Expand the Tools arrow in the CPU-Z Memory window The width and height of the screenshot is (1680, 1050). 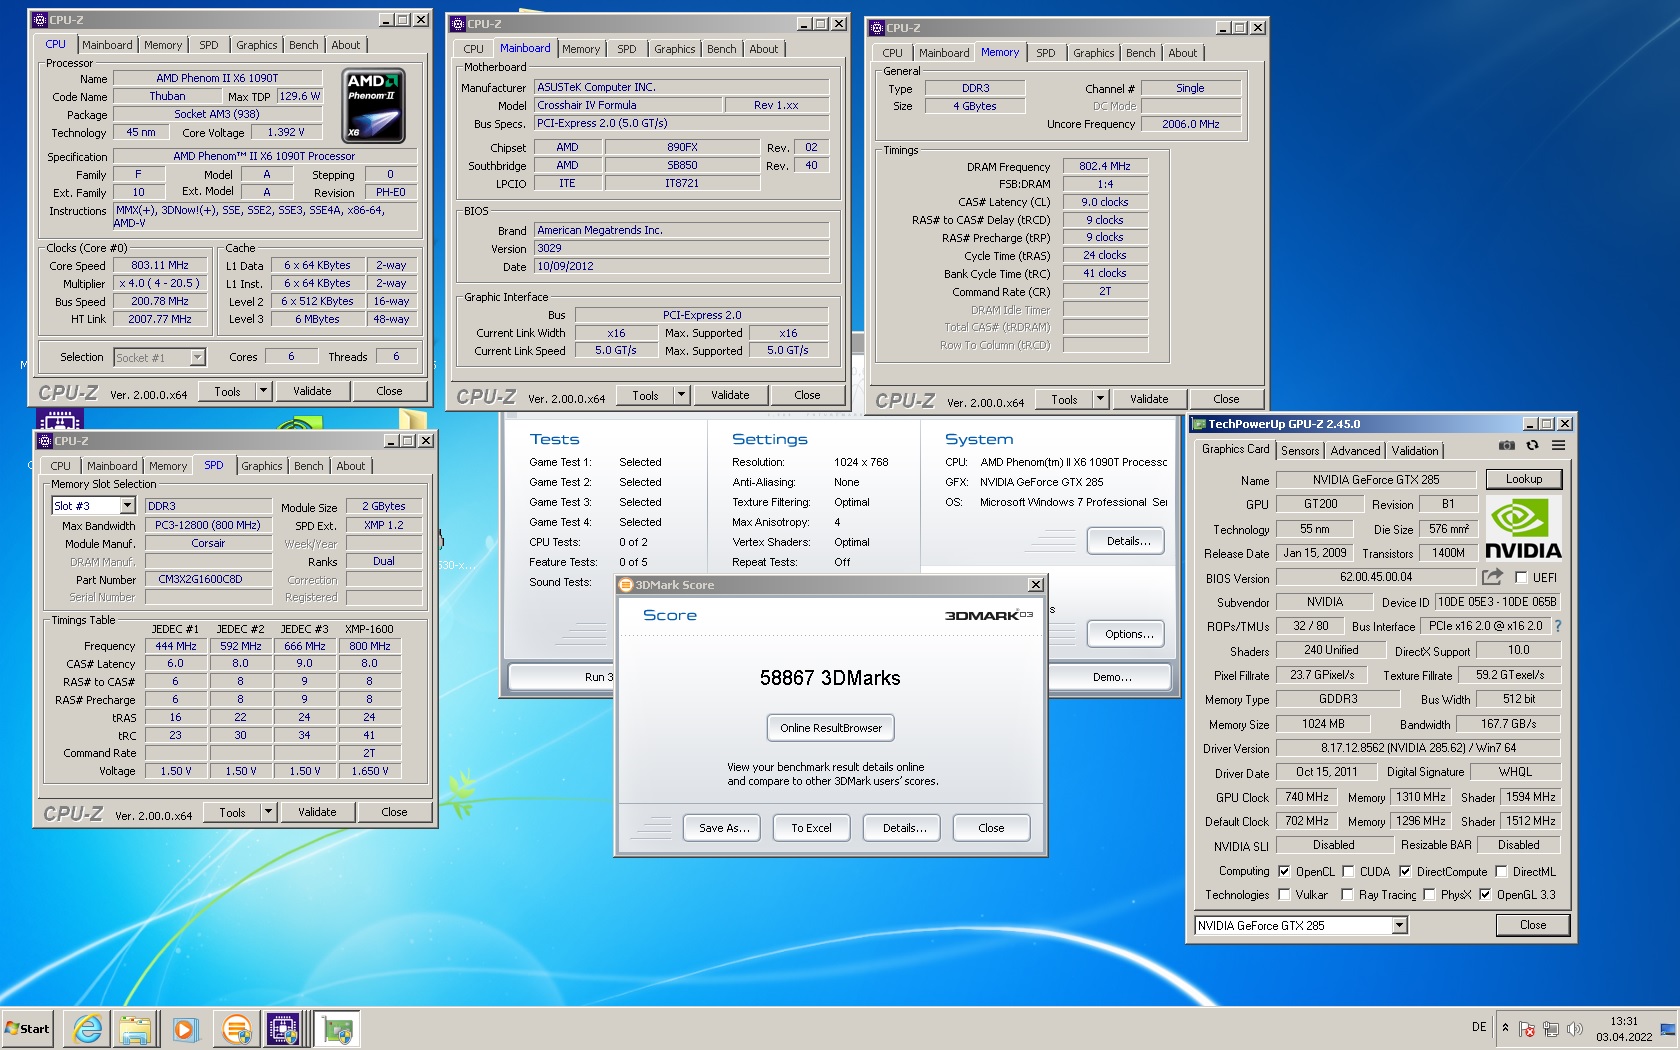(1101, 399)
